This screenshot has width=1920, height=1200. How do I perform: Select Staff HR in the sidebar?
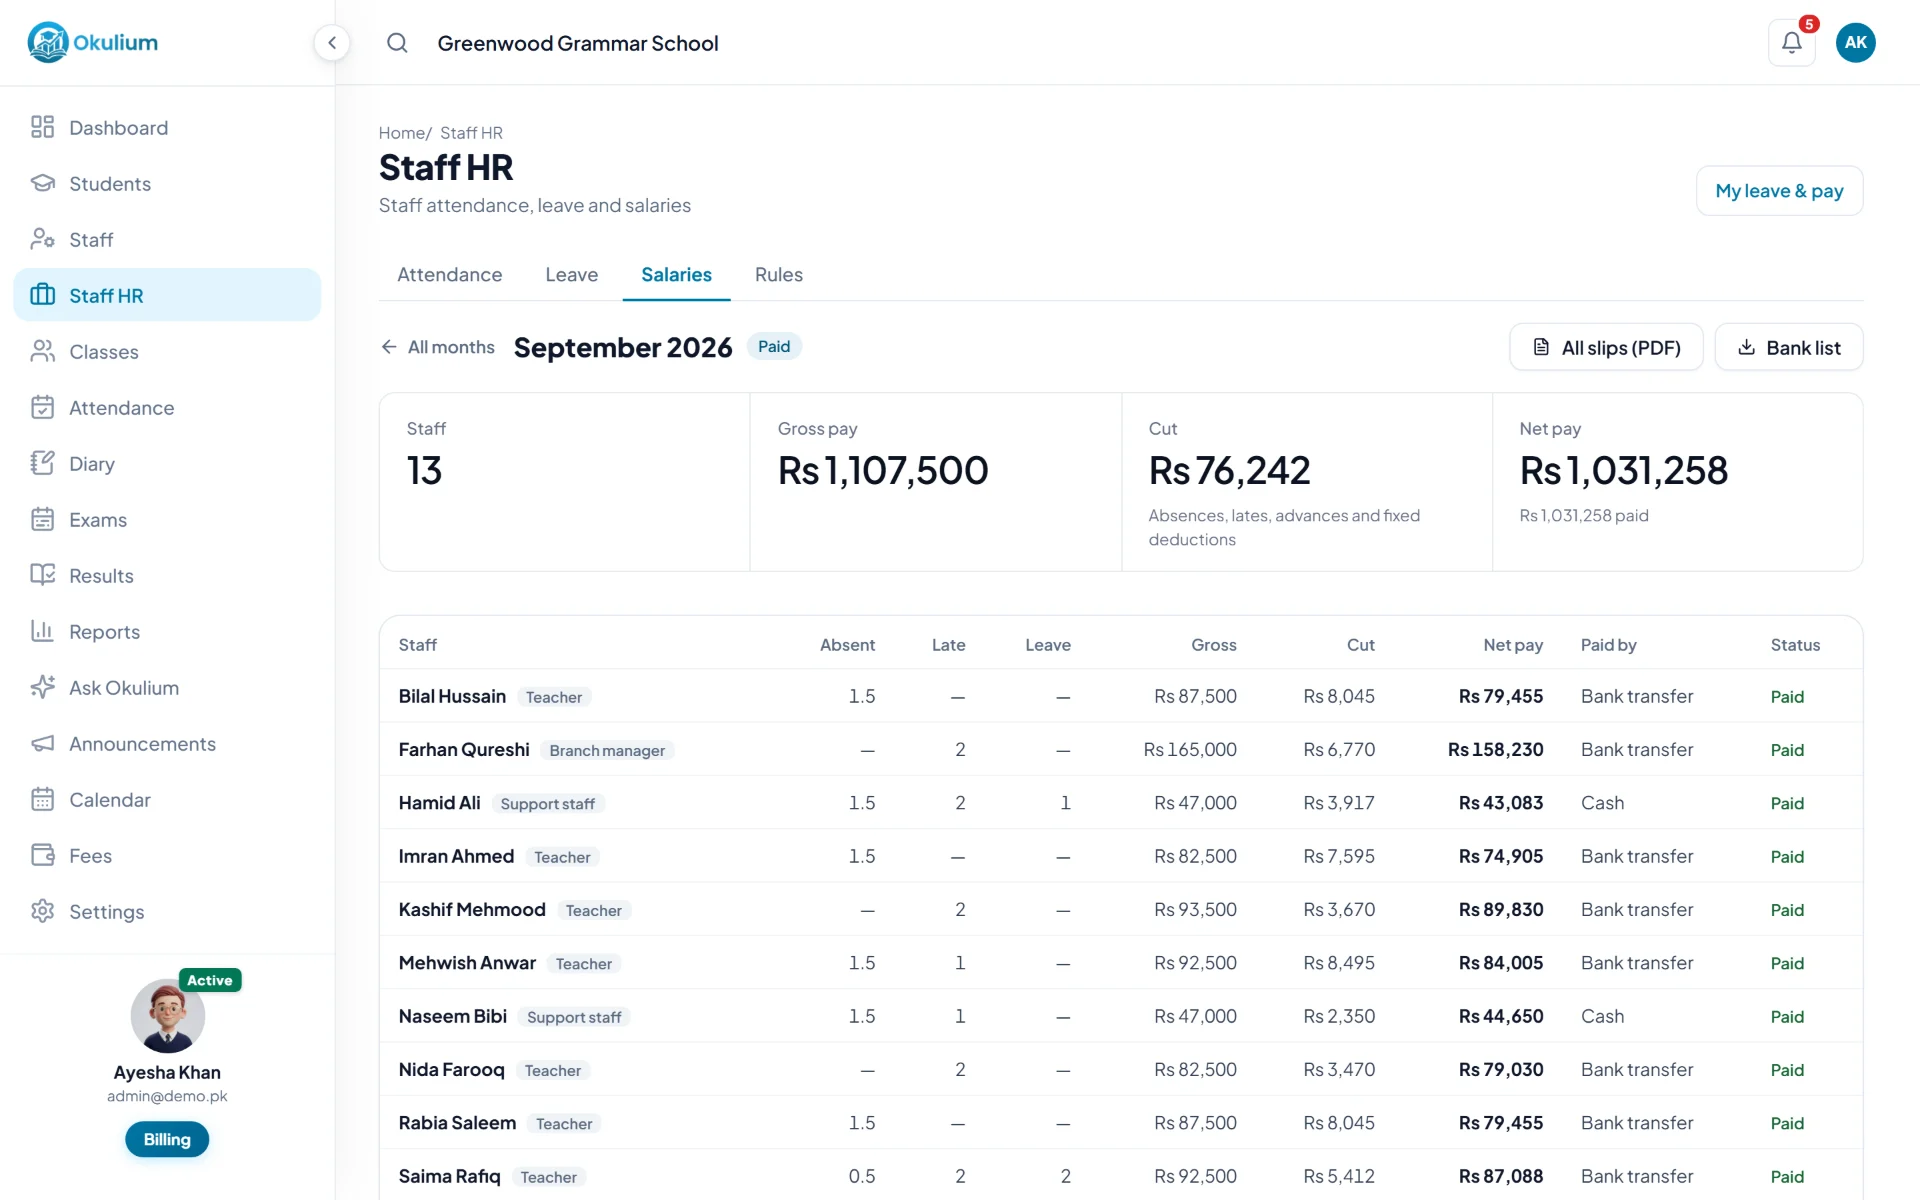(167, 295)
